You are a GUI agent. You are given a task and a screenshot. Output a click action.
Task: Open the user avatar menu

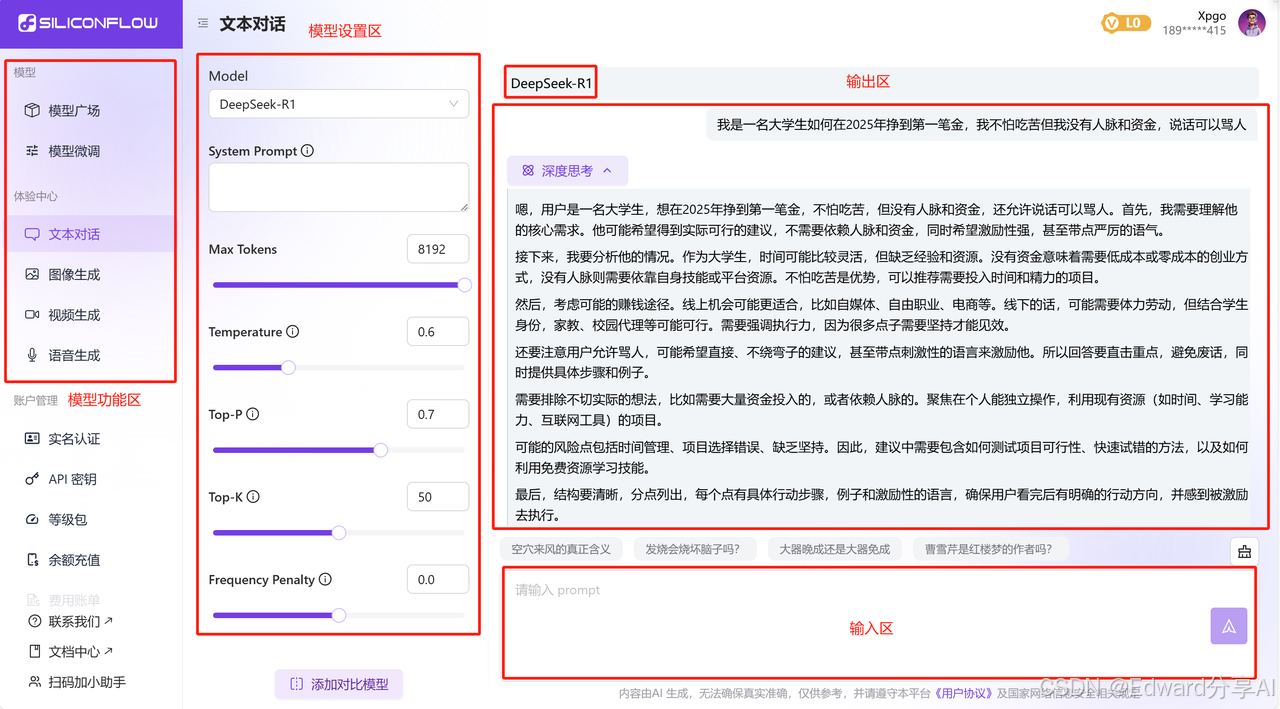pos(1252,23)
